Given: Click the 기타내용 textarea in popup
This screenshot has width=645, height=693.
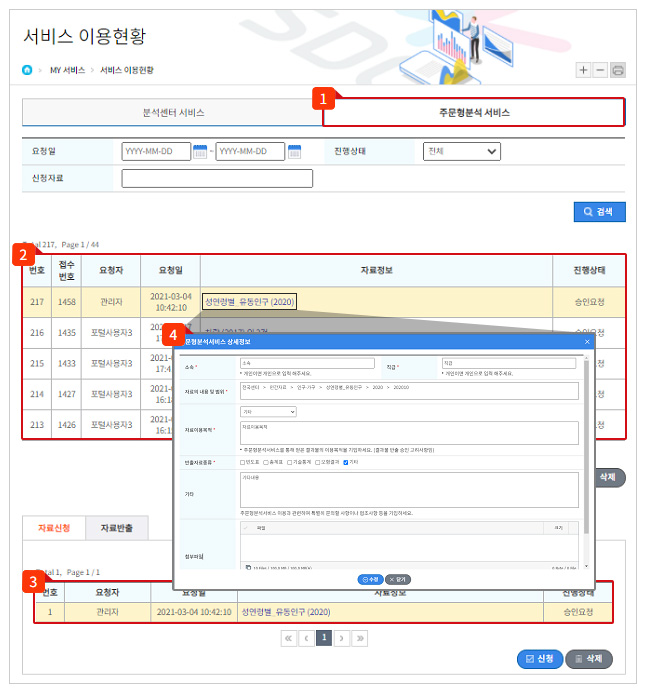Looking at the screenshot, I should [409, 490].
